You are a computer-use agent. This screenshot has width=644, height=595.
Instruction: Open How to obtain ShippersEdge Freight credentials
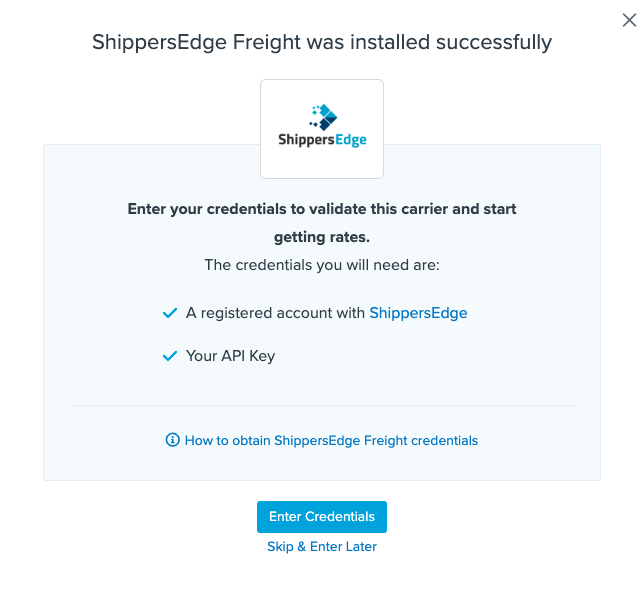(331, 440)
